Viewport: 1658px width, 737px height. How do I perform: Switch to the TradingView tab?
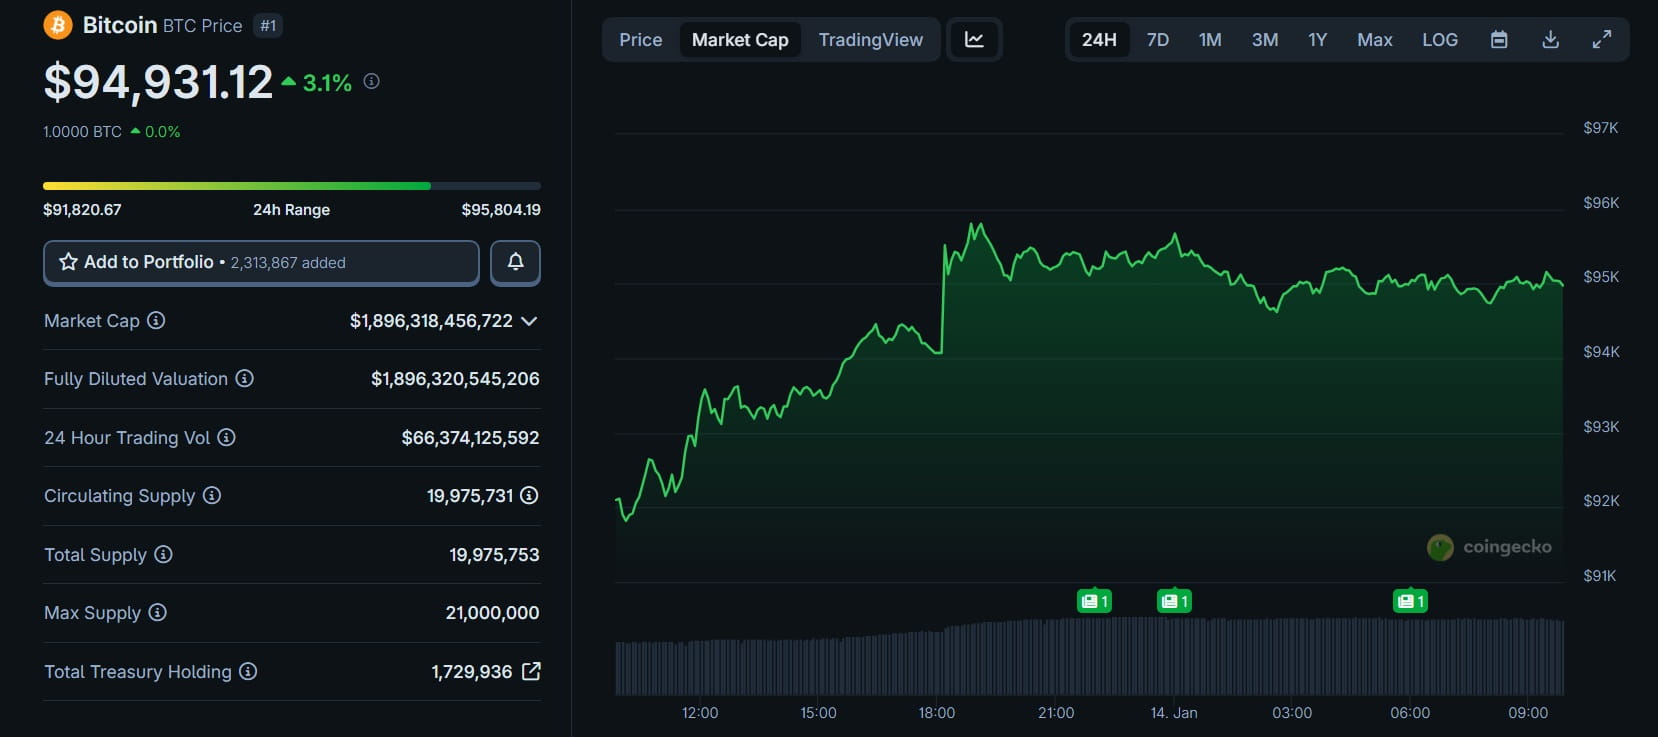point(870,40)
